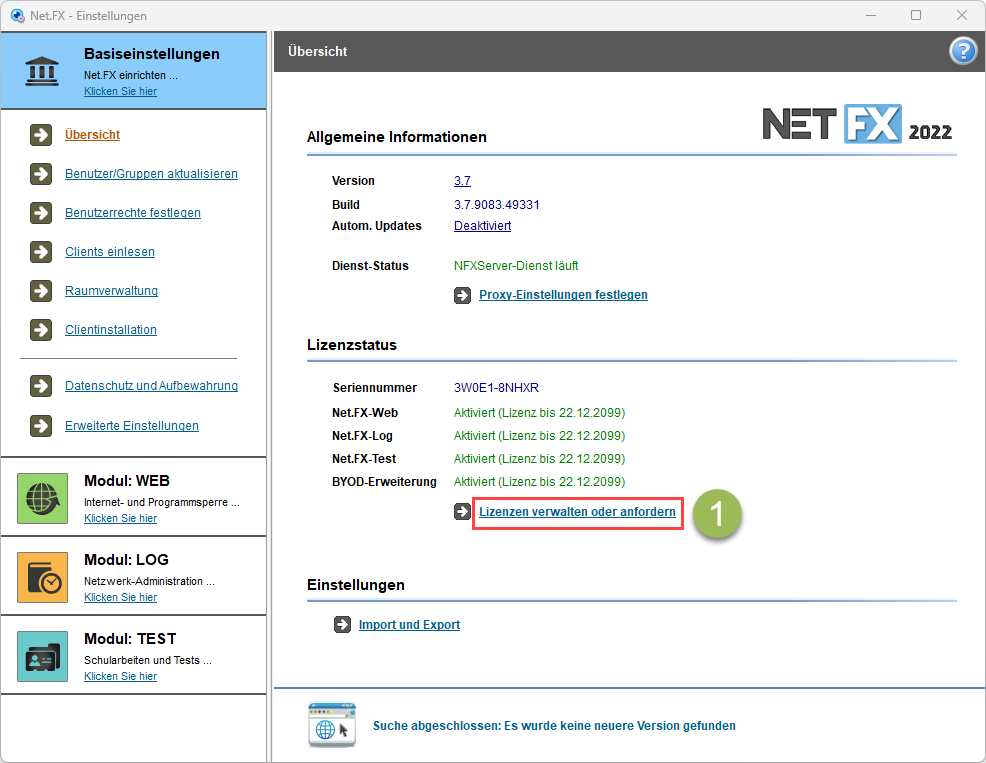Select the Basiseinstellungen heading
Image resolution: width=986 pixels, height=763 pixels.
click(152, 54)
